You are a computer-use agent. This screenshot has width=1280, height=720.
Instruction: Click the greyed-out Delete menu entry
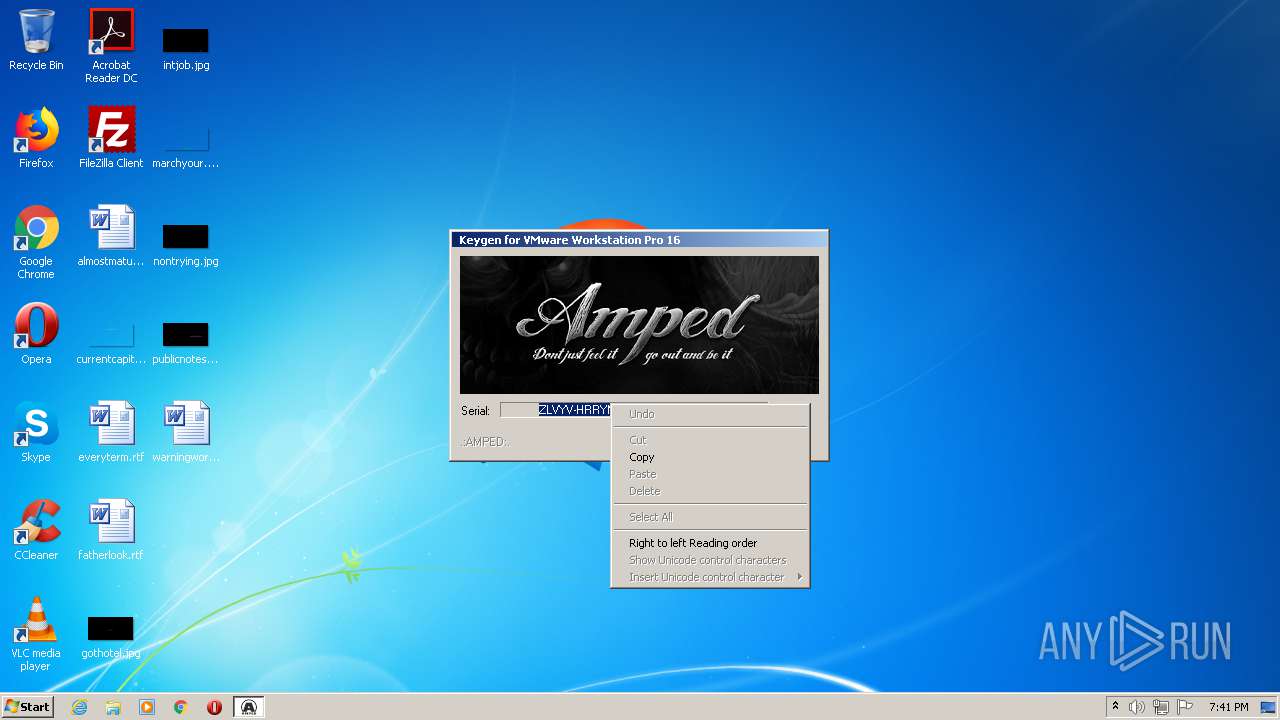click(710, 491)
